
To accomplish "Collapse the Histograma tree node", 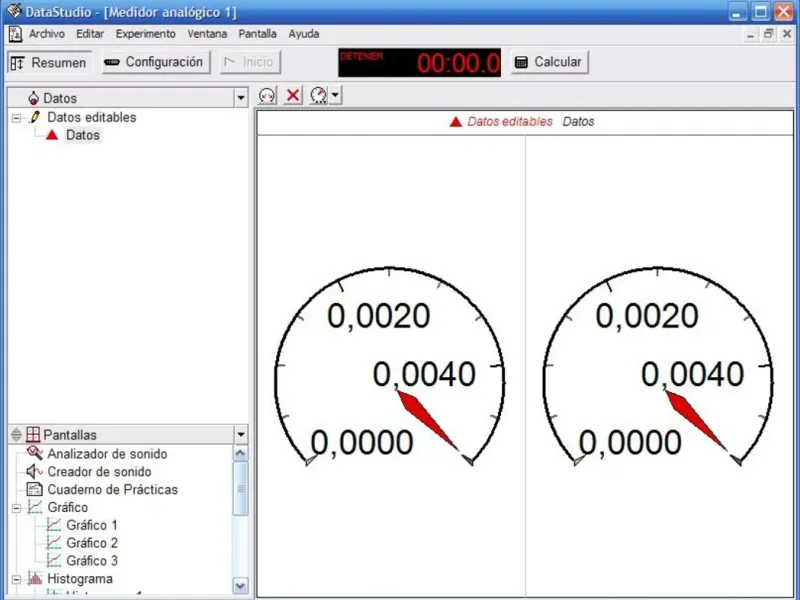I will [x=16, y=580].
